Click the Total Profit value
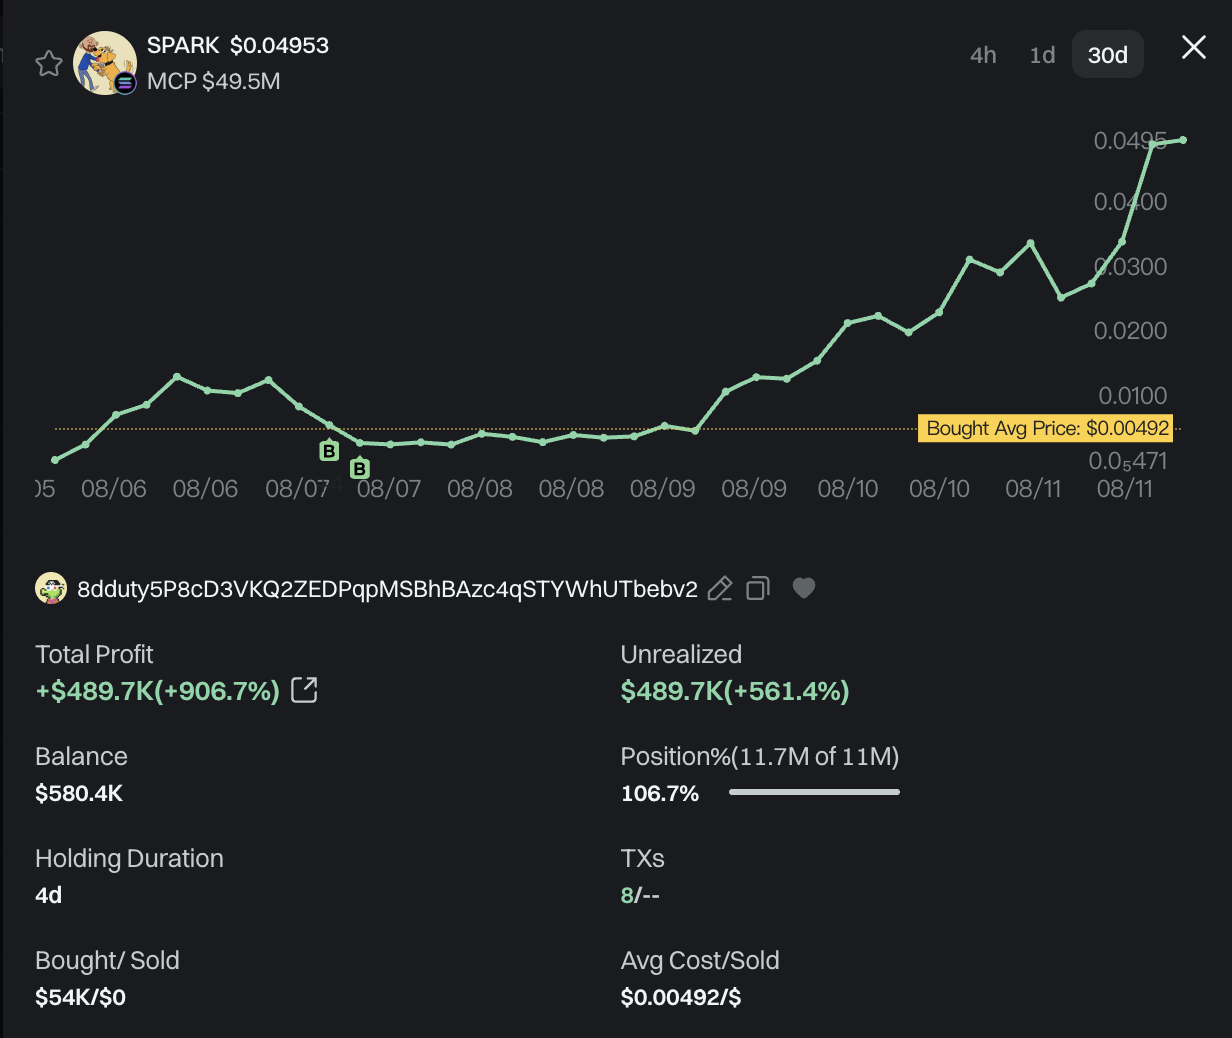Image resolution: width=1232 pixels, height=1038 pixels. tap(158, 691)
